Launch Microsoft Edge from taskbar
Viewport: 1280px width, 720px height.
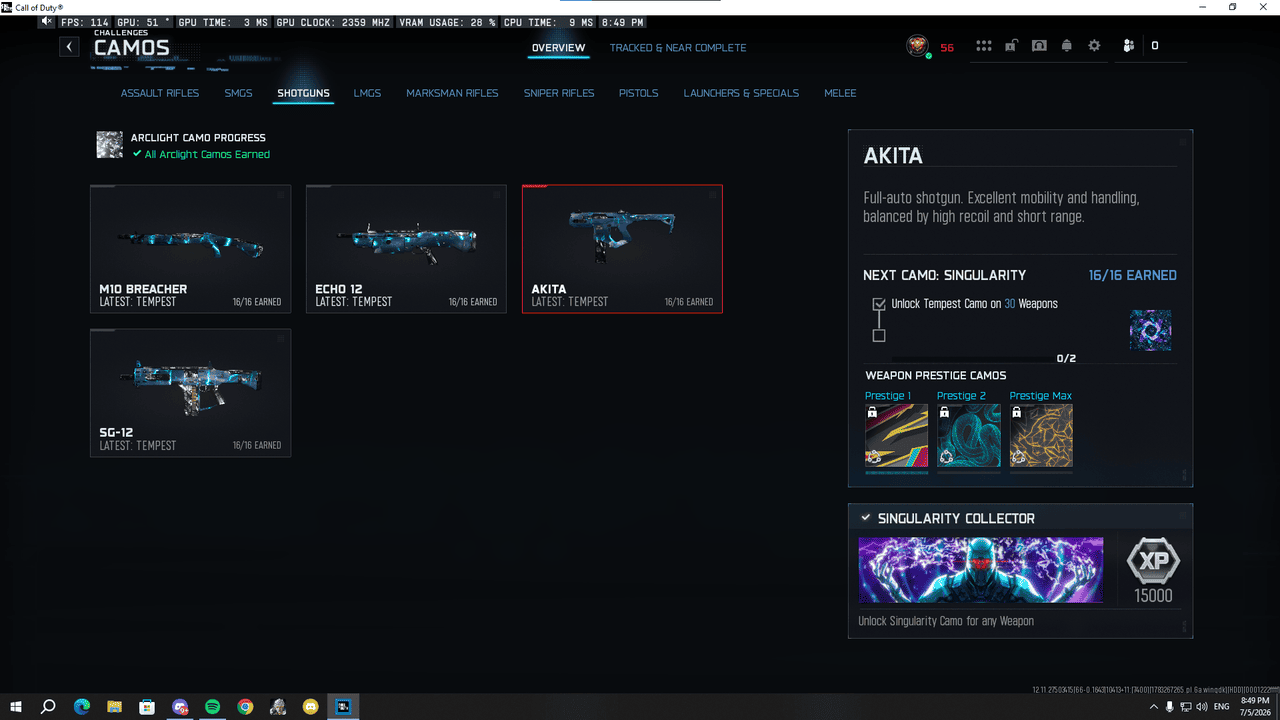click(x=82, y=707)
